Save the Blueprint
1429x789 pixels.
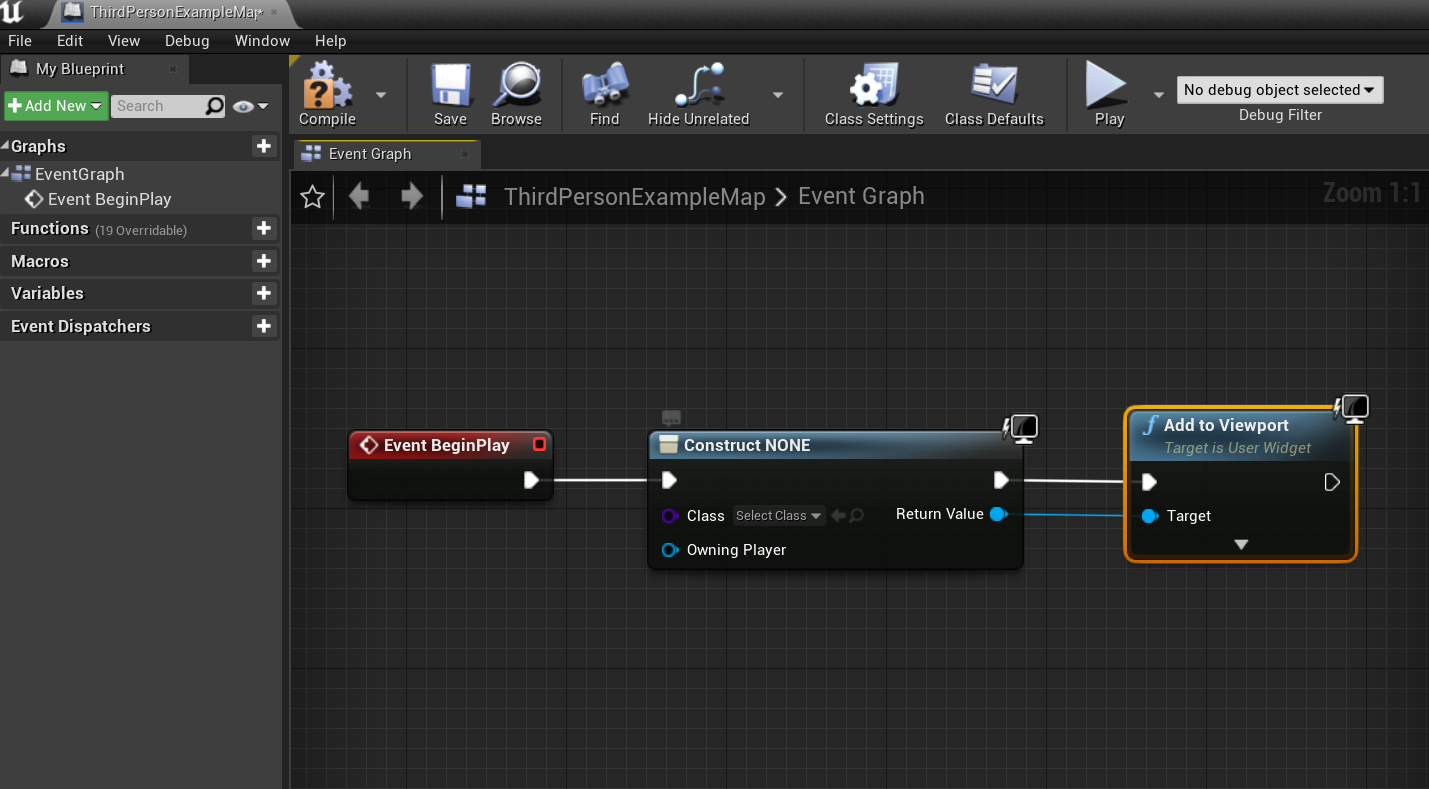pos(450,93)
